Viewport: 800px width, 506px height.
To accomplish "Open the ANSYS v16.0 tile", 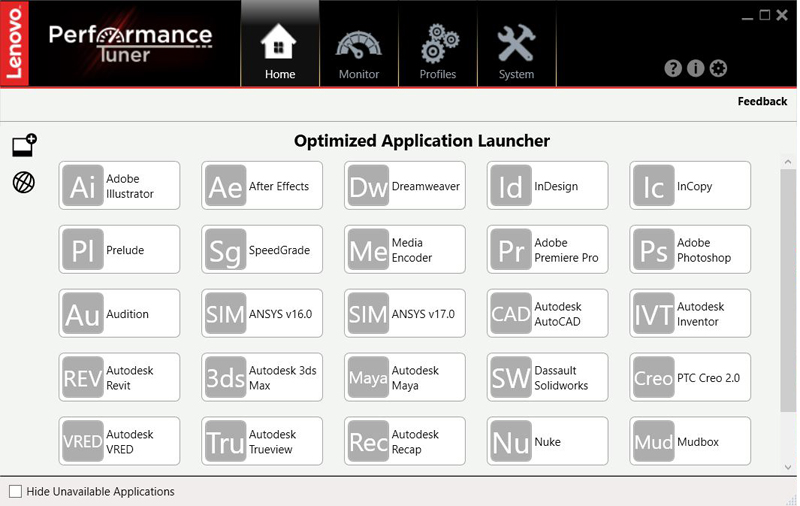I will 262,313.
